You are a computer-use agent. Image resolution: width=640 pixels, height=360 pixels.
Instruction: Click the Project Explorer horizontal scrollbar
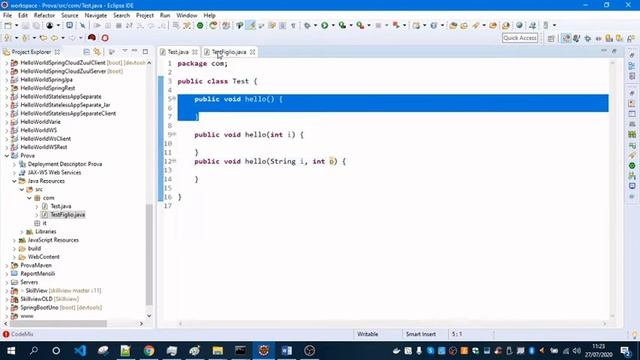[x=58, y=324]
